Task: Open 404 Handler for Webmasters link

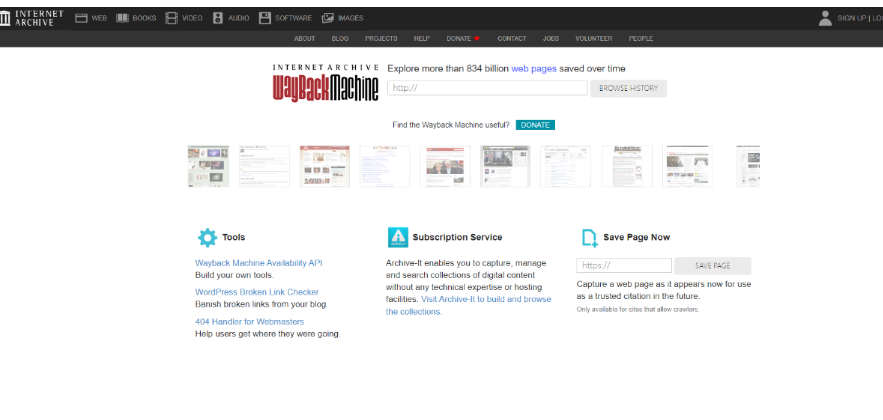Action: click(249, 322)
